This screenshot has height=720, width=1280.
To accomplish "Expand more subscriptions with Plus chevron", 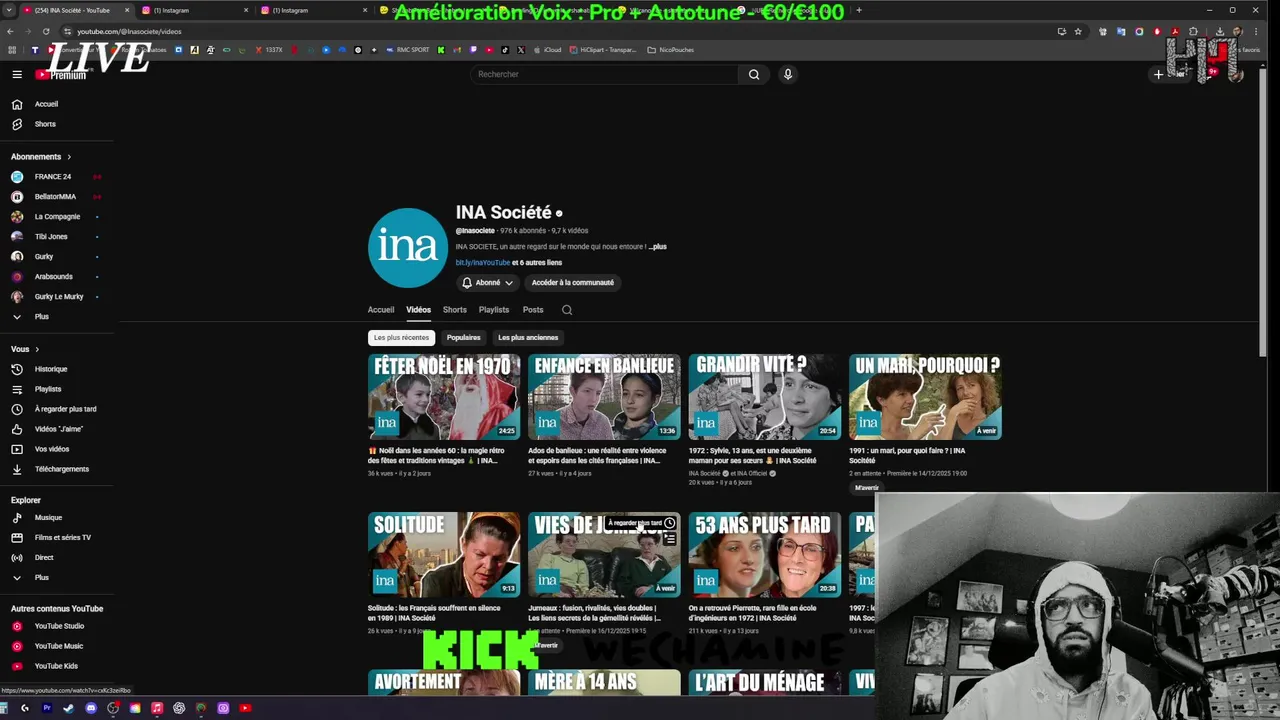I will (17, 317).
